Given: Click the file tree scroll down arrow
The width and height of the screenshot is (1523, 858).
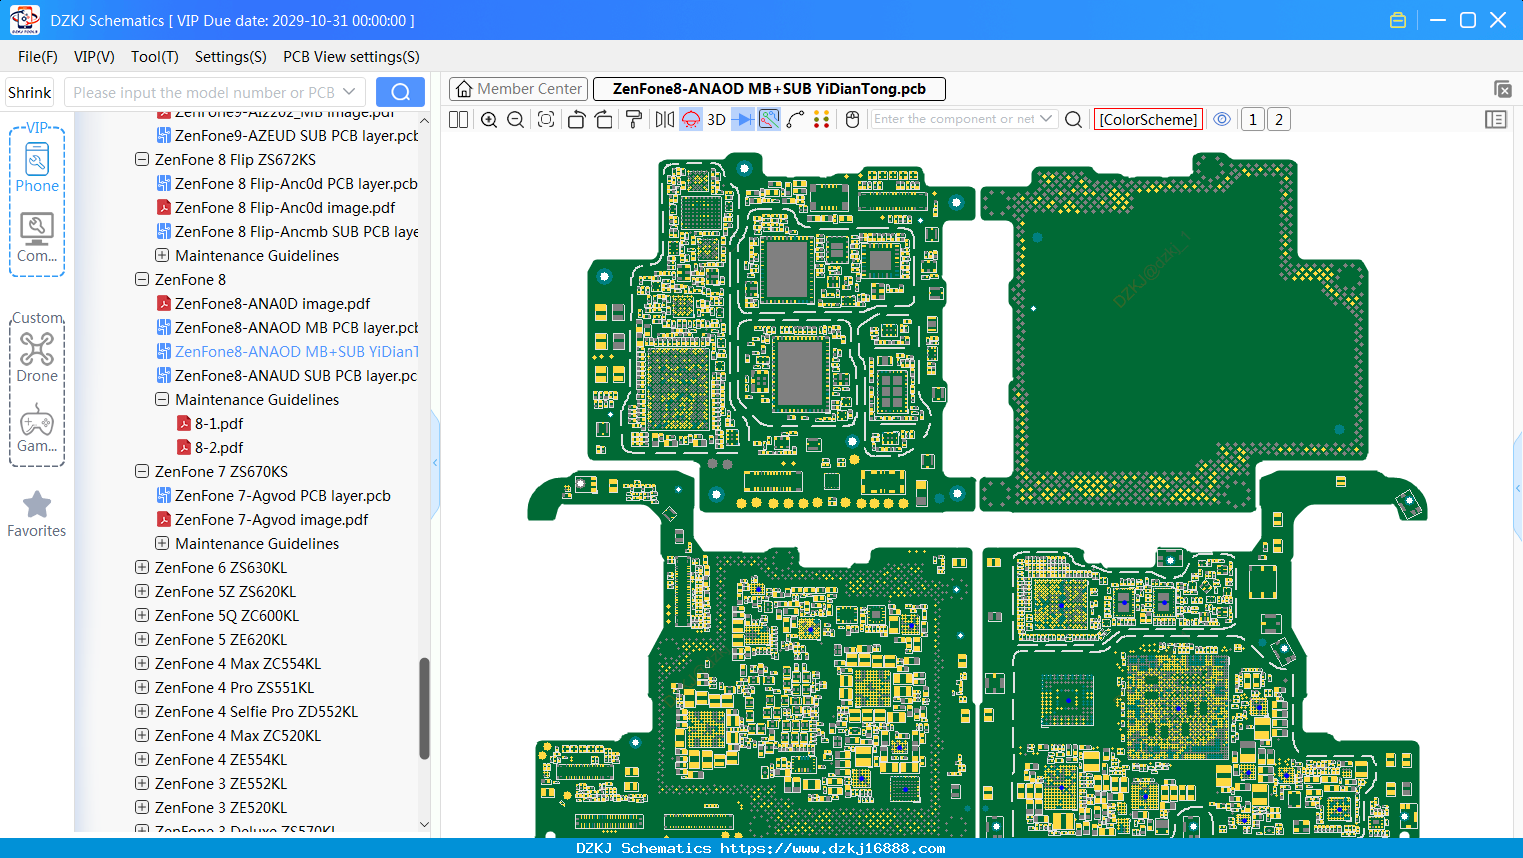Looking at the screenshot, I should tap(424, 825).
